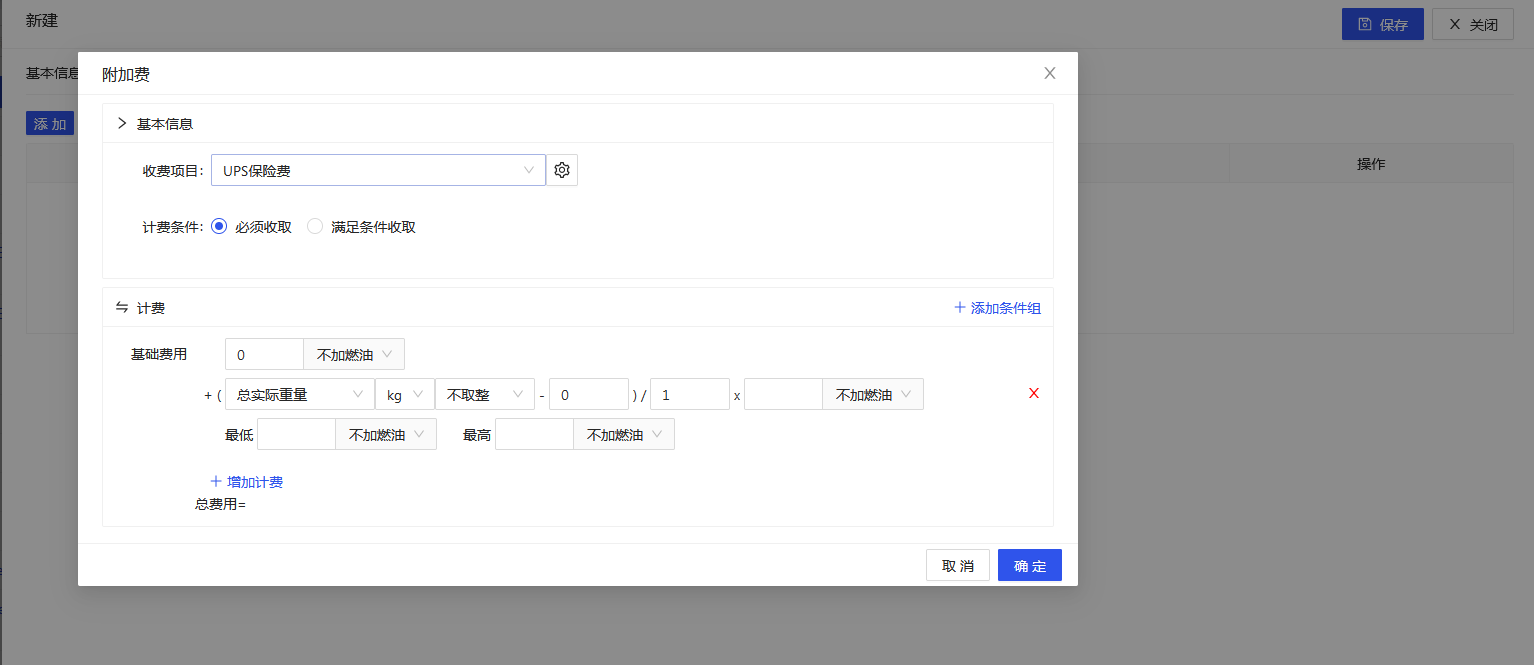Click the 确定 button
The image size is (1534, 665).
coord(1029,566)
